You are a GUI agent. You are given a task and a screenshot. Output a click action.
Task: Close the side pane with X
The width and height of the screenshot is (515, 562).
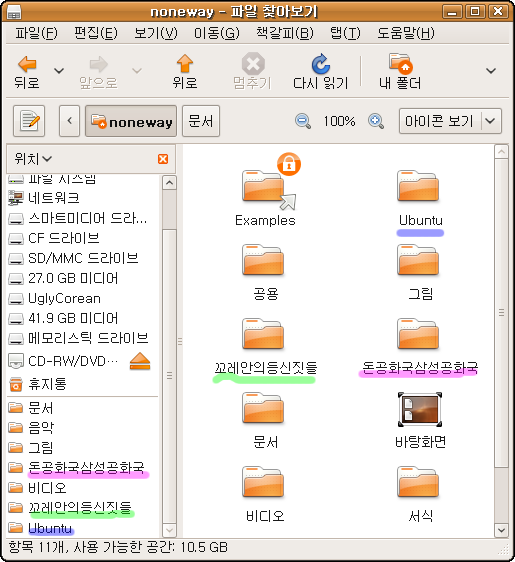click(163, 159)
